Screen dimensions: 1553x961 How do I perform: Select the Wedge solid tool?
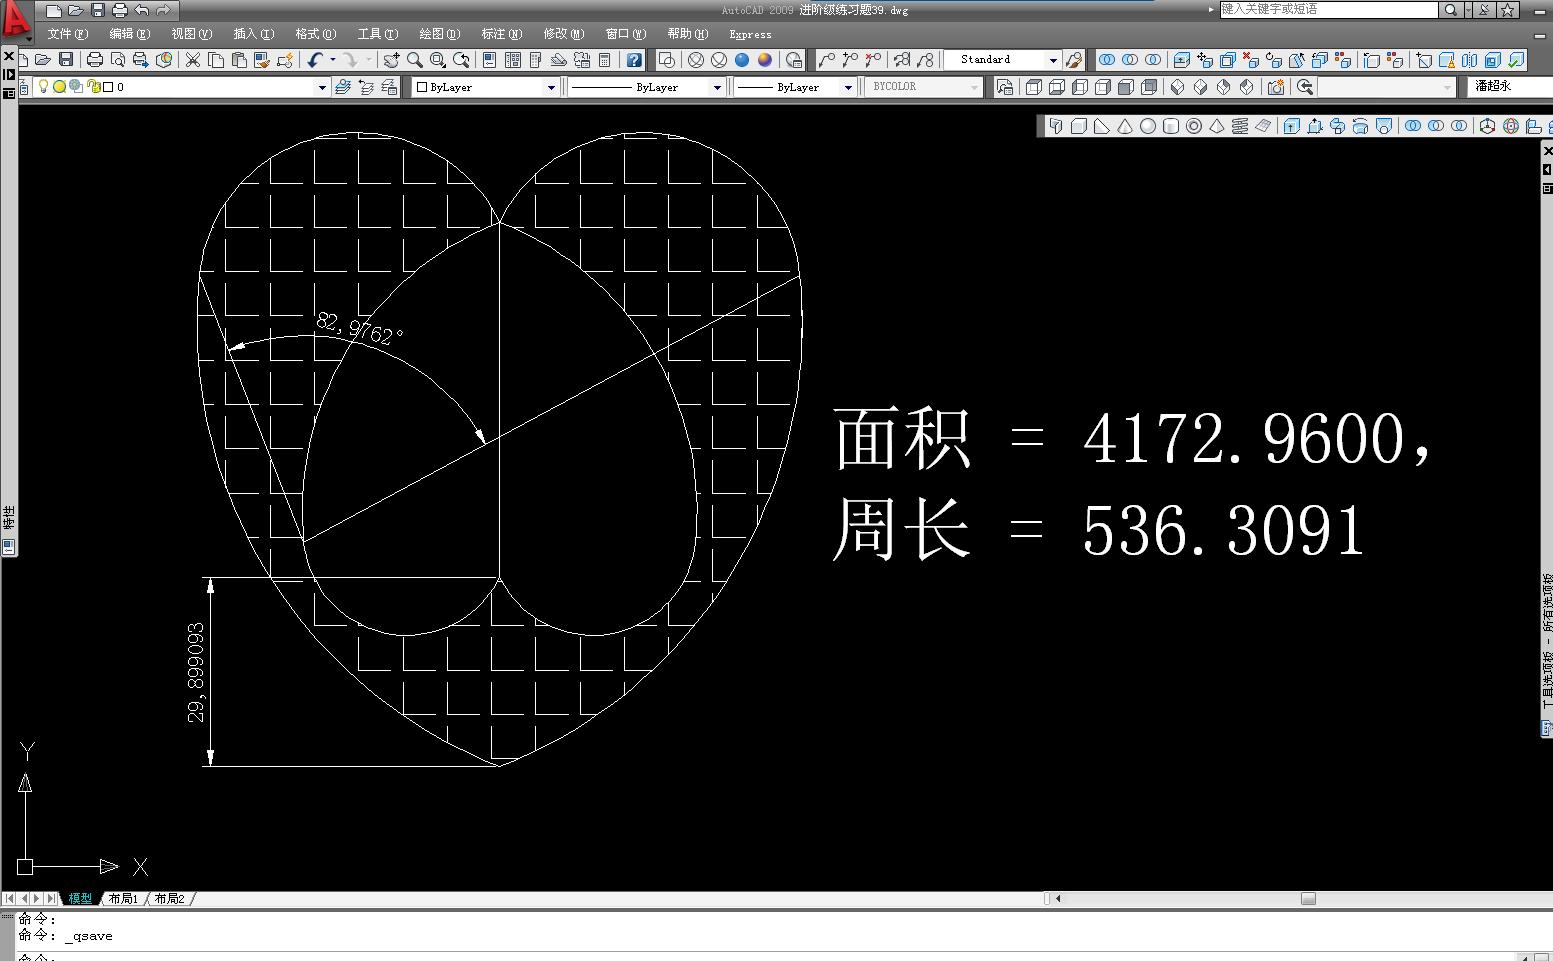tap(1102, 126)
